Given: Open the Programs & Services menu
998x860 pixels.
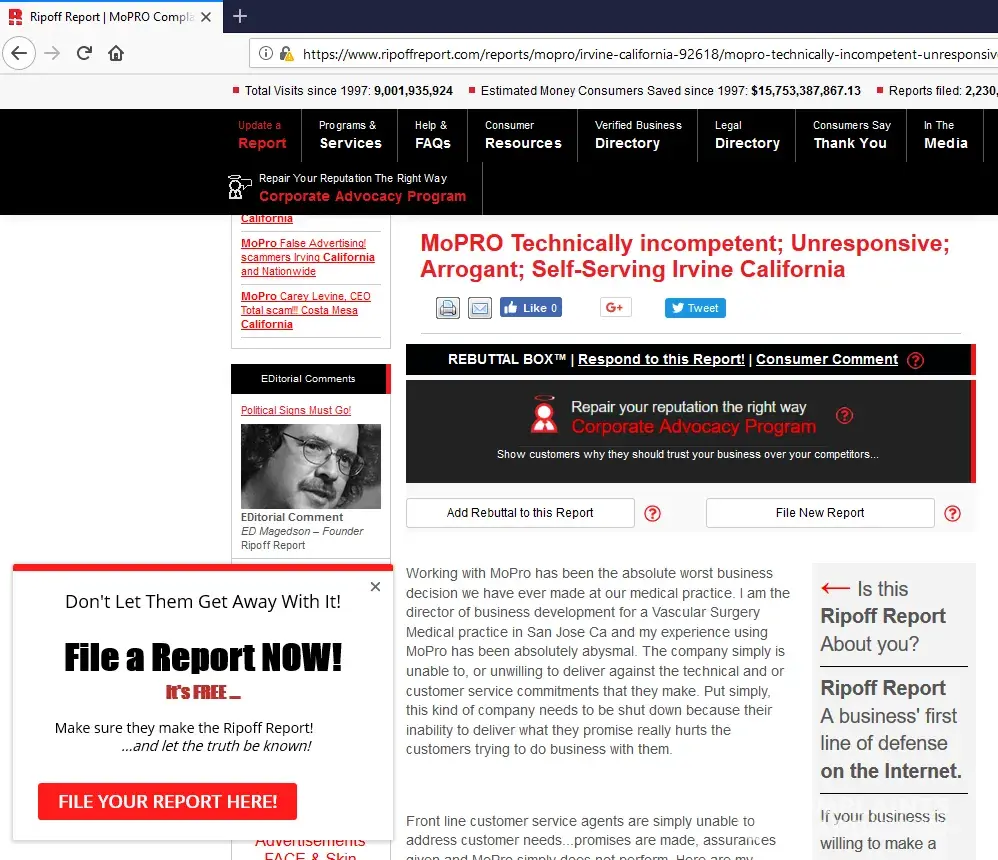Looking at the screenshot, I should tap(350, 135).
